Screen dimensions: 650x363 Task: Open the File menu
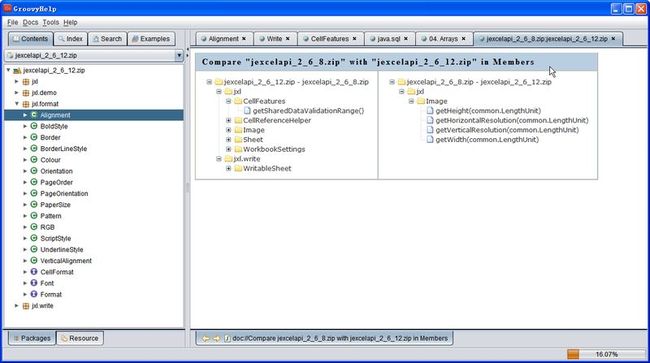point(12,22)
